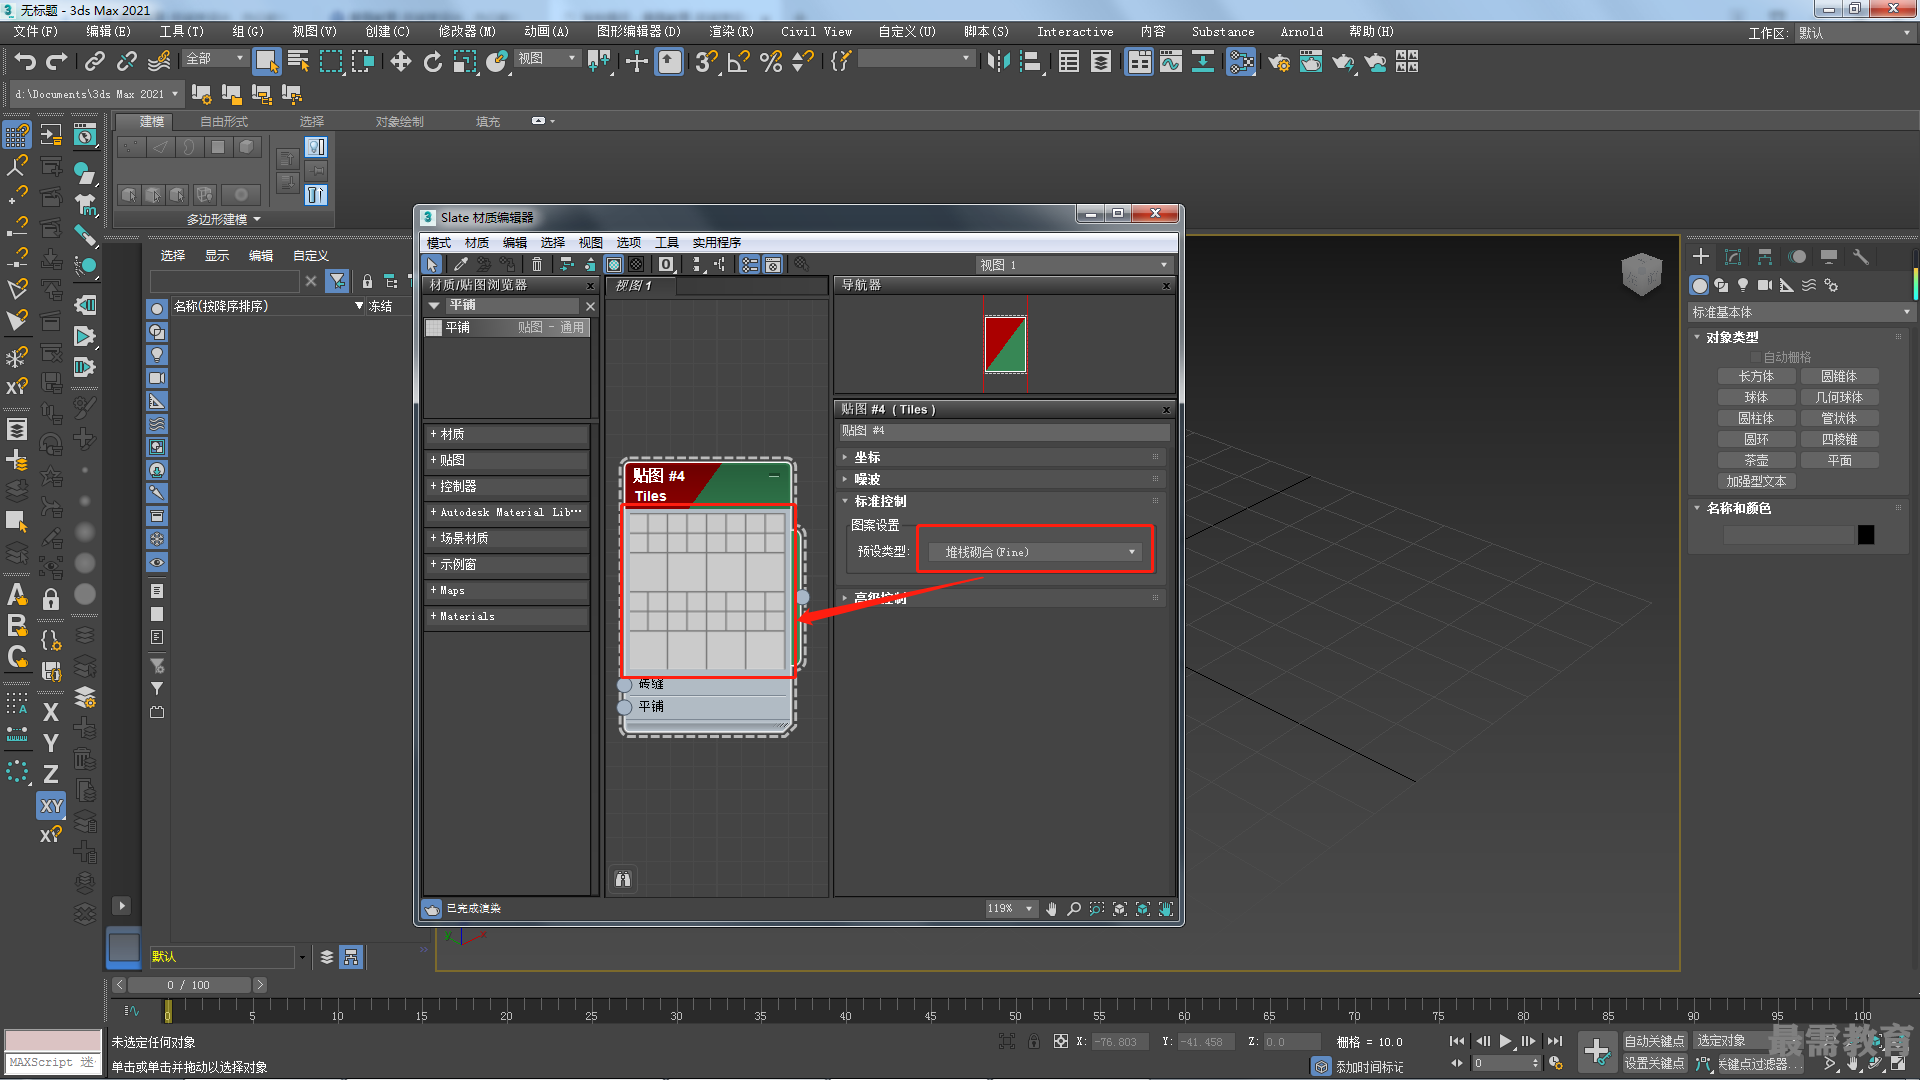Open the Hierarchy panel tab icon
This screenshot has width=1920, height=1080.
click(x=1765, y=257)
